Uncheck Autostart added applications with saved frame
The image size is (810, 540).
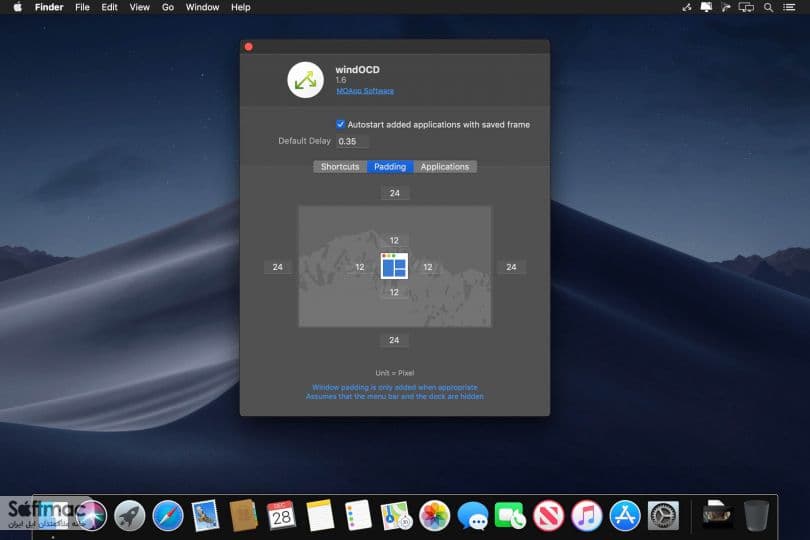340,124
